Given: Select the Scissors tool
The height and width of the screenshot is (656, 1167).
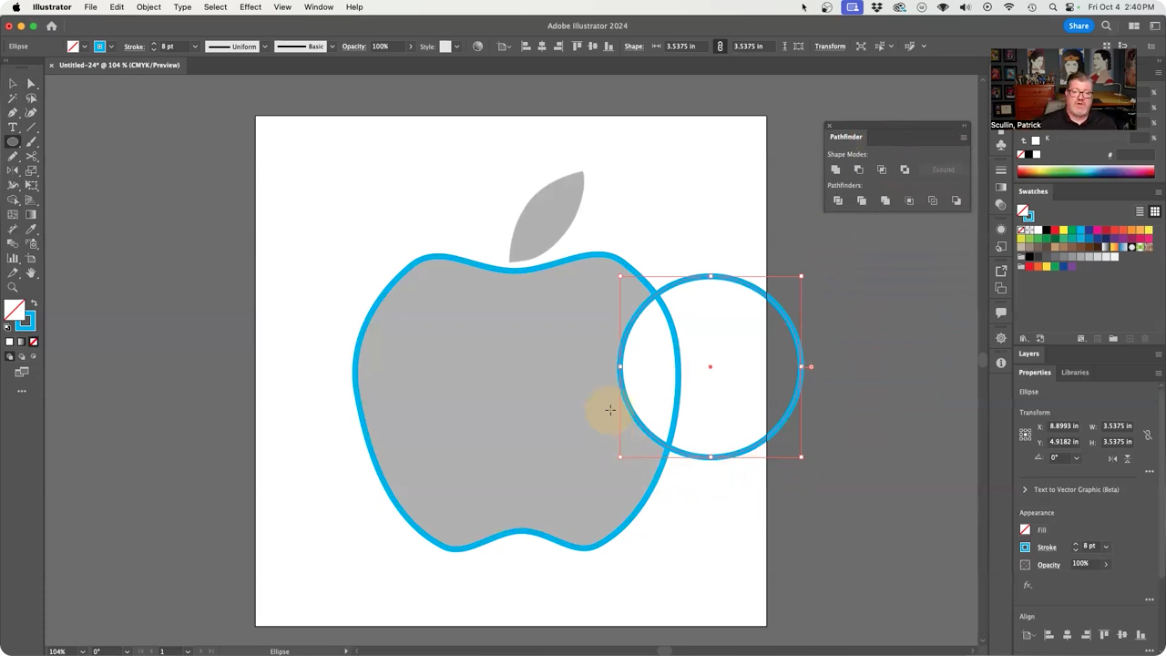Looking at the screenshot, I should coord(31,156).
